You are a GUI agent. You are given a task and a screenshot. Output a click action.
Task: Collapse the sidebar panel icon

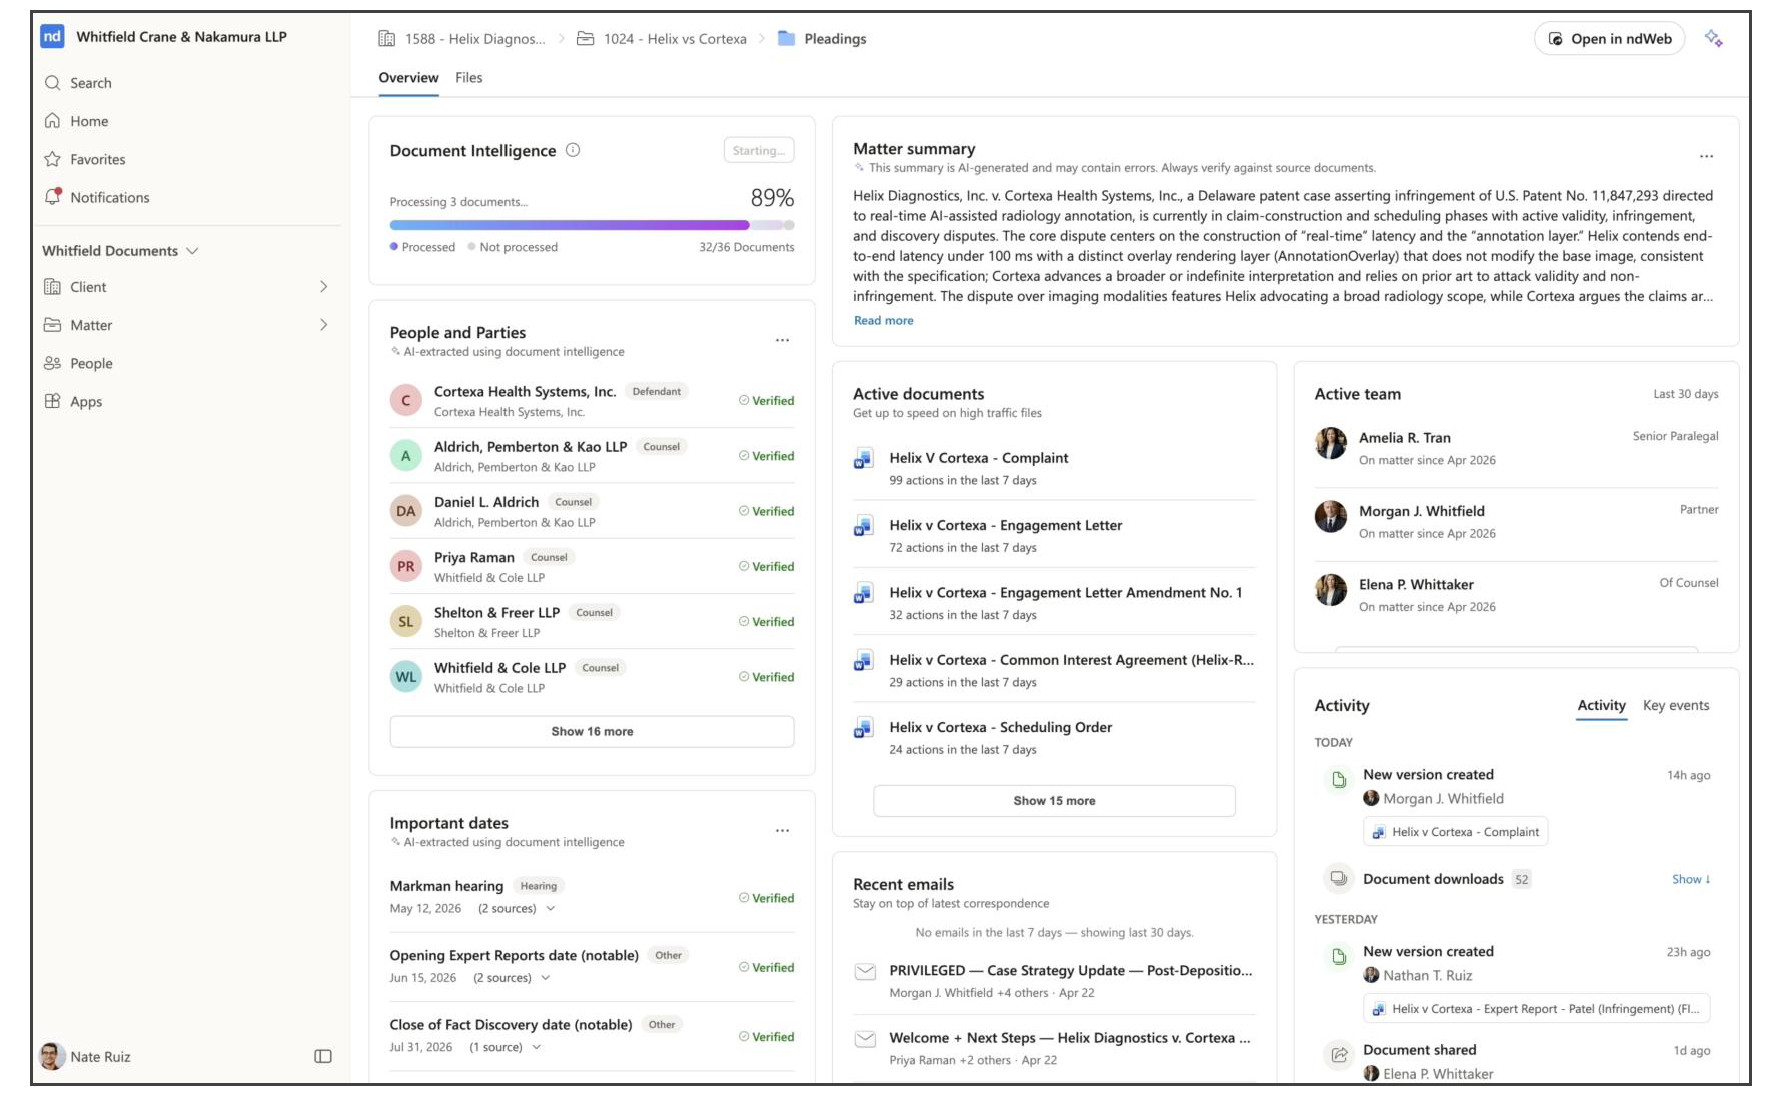point(323,1056)
